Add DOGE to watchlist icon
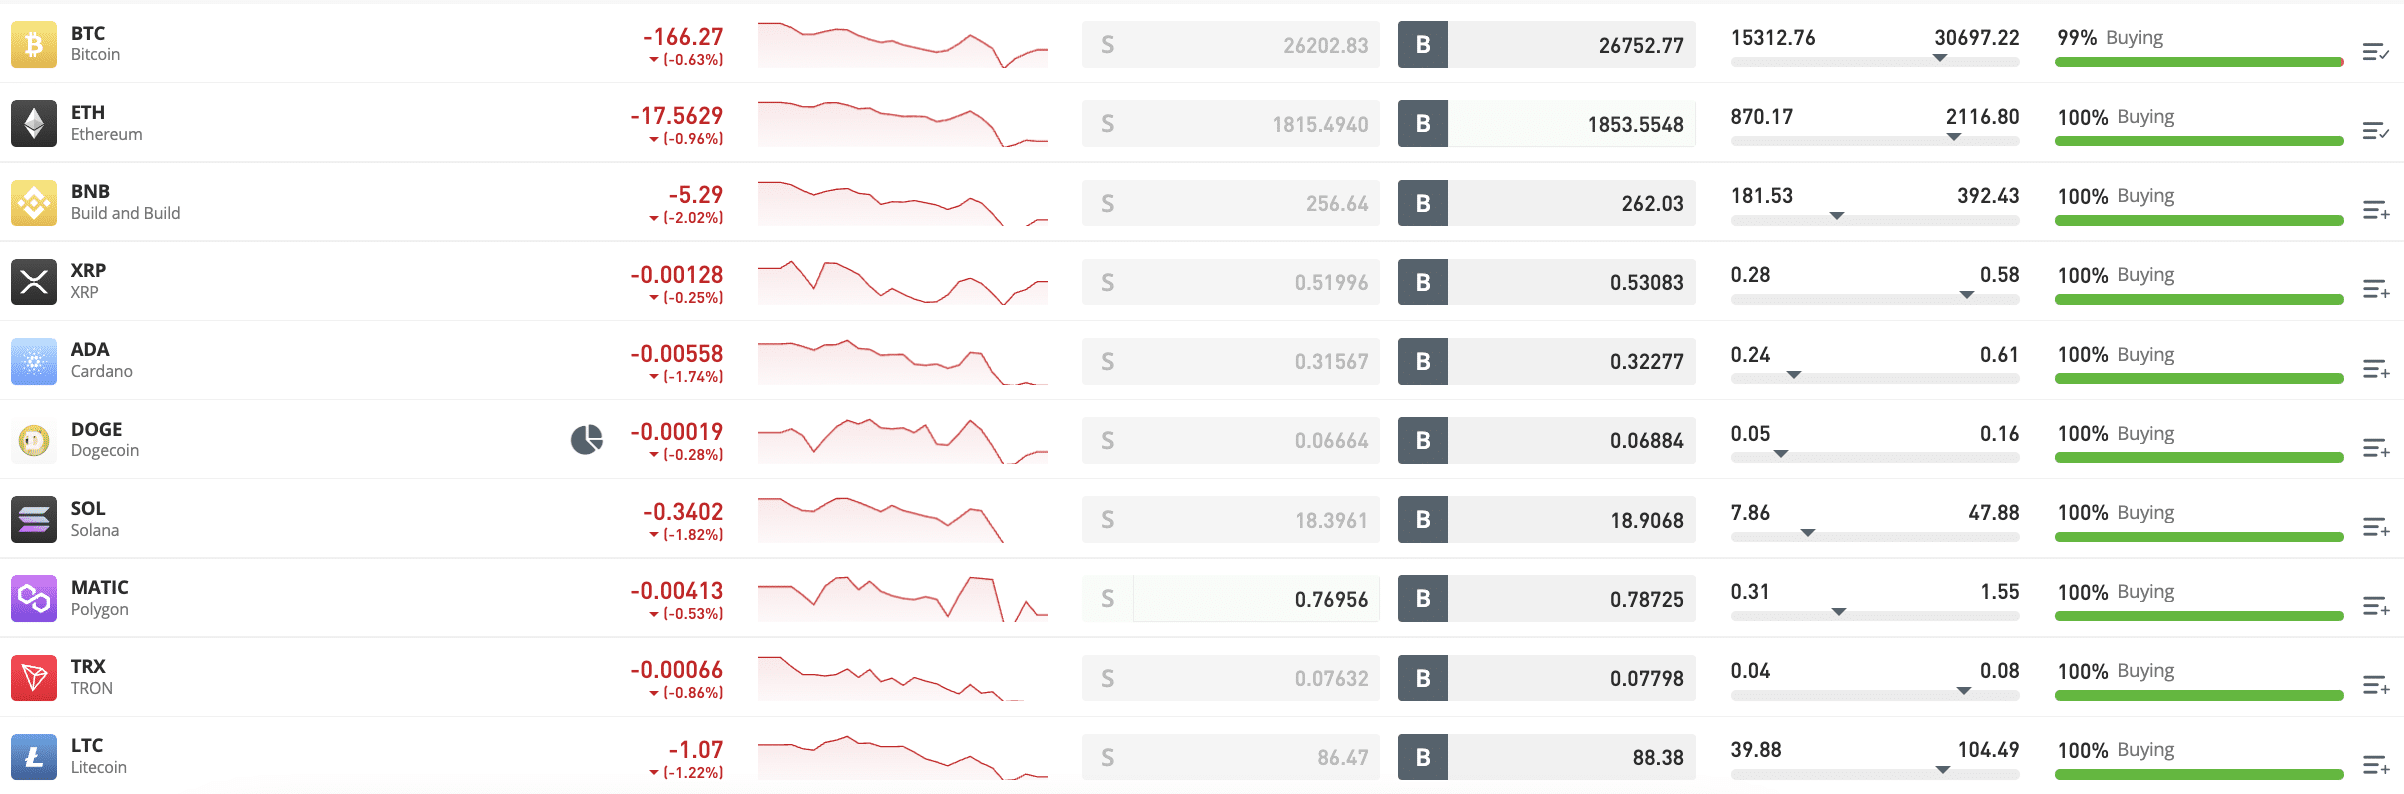This screenshot has width=2404, height=794. pos(2376,448)
